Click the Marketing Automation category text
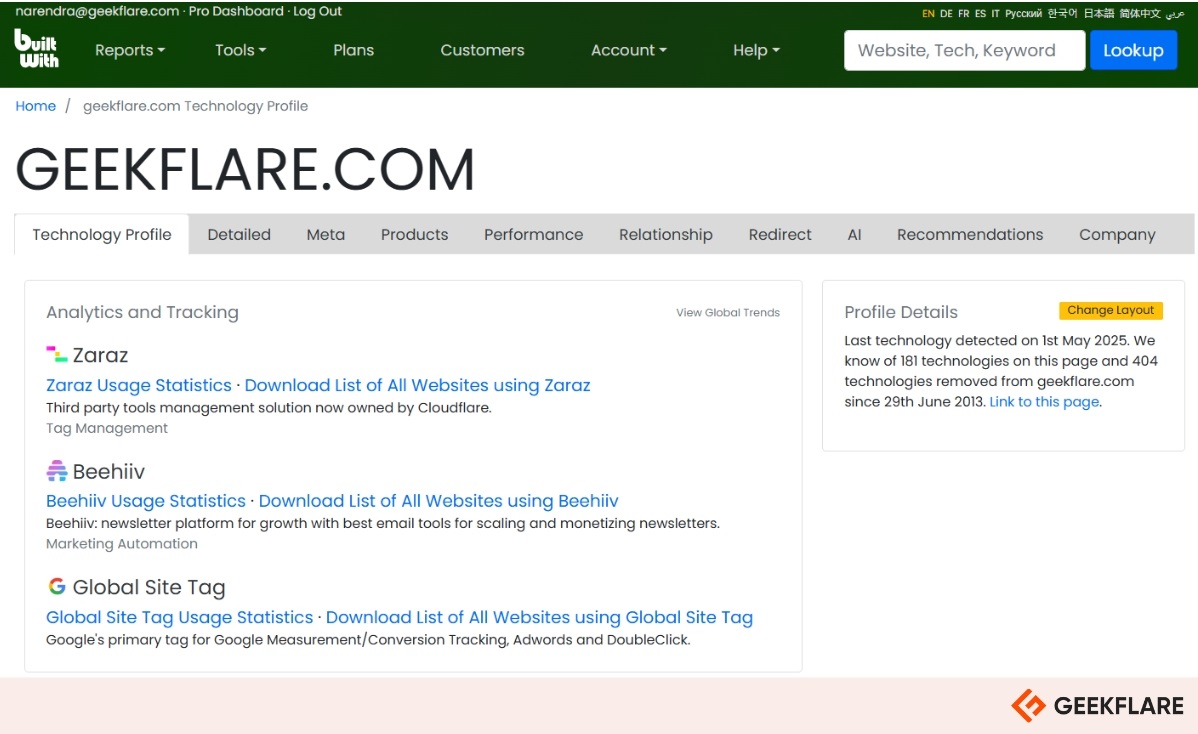The width and height of the screenshot is (1198, 734). point(121,544)
